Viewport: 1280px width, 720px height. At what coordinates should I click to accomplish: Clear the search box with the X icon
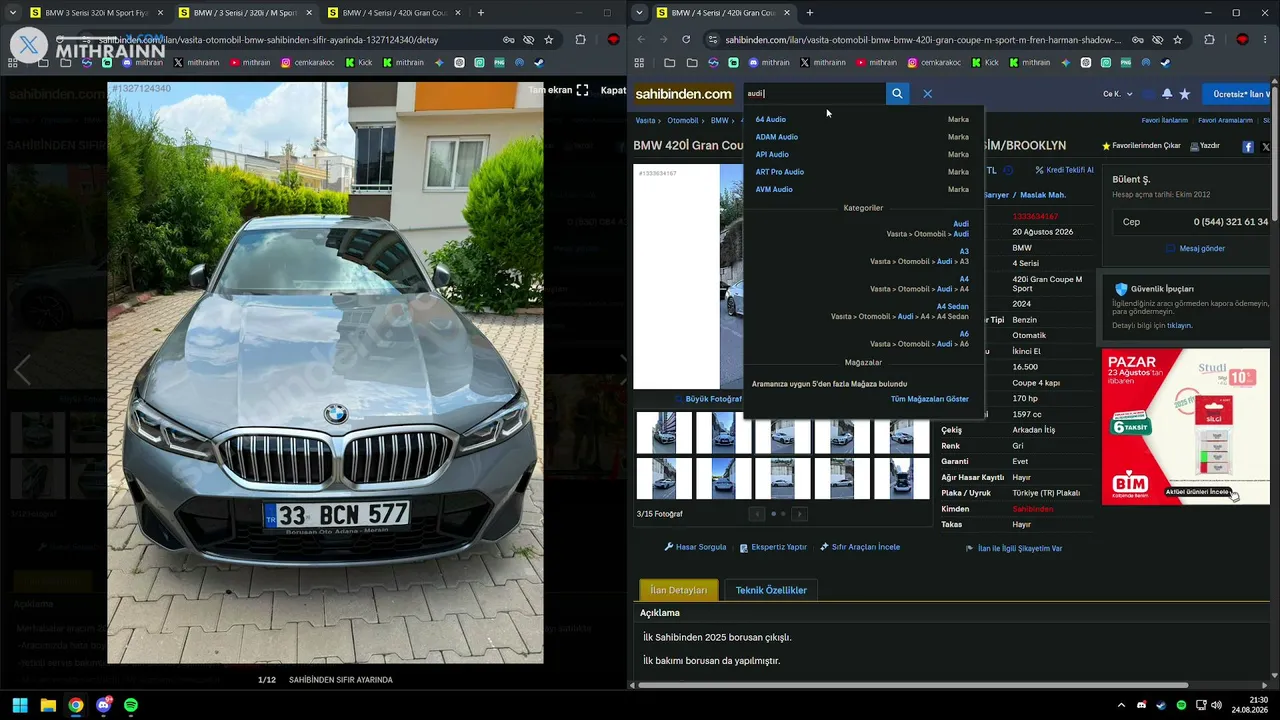point(928,94)
